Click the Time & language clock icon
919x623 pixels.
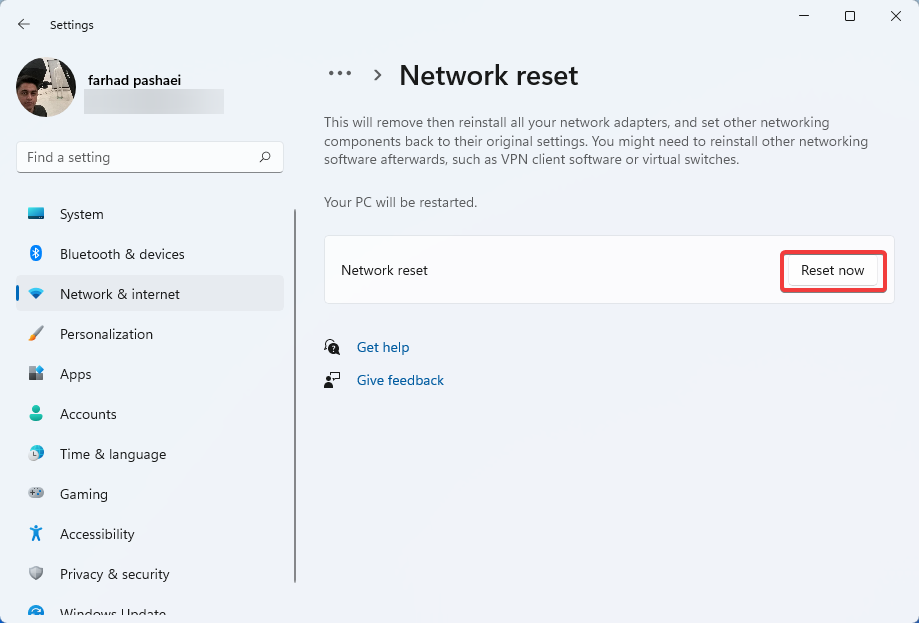click(x=36, y=454)
